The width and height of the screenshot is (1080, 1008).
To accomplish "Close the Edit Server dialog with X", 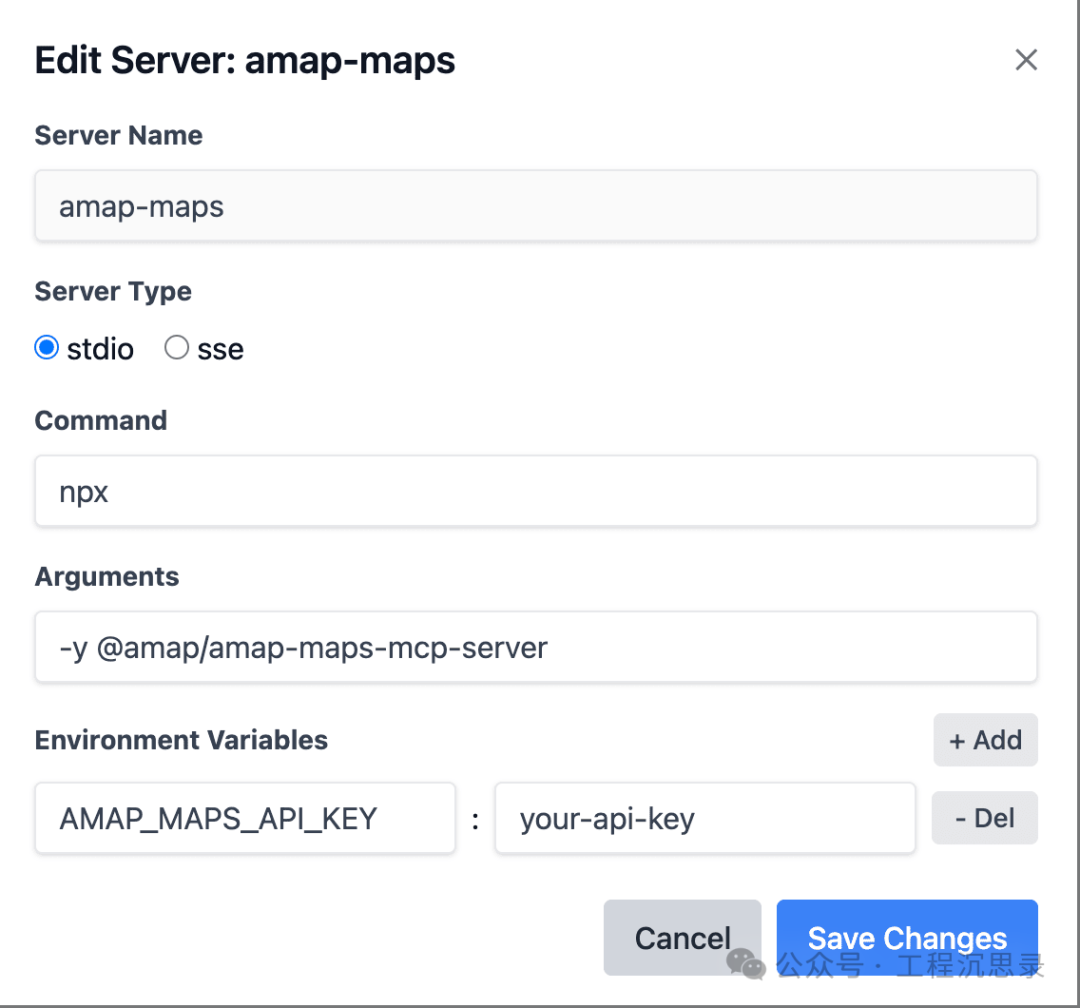I will click(x=1026, y=60).
